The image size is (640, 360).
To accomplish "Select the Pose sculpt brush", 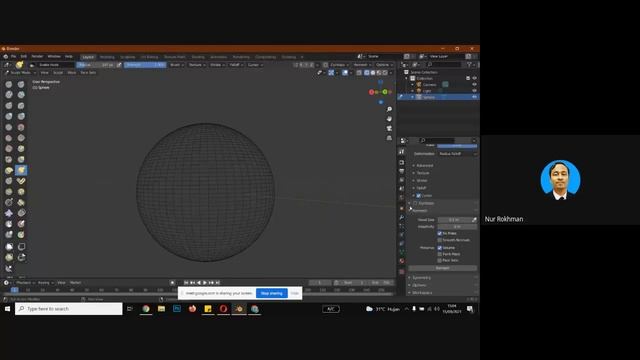I will pyautogui.click(x=21, y=181).
